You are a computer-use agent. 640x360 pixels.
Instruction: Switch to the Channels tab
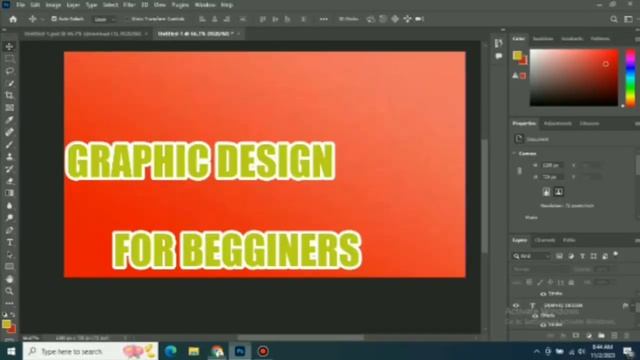(x=545, y=240)
